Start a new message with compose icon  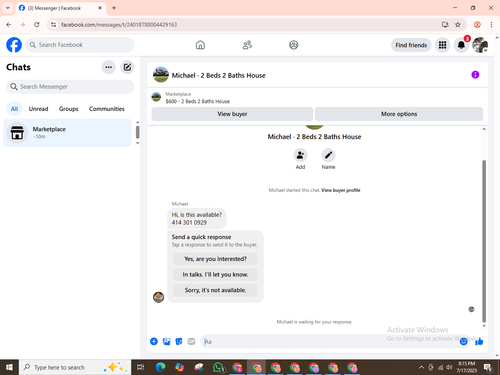pos(127,67)
